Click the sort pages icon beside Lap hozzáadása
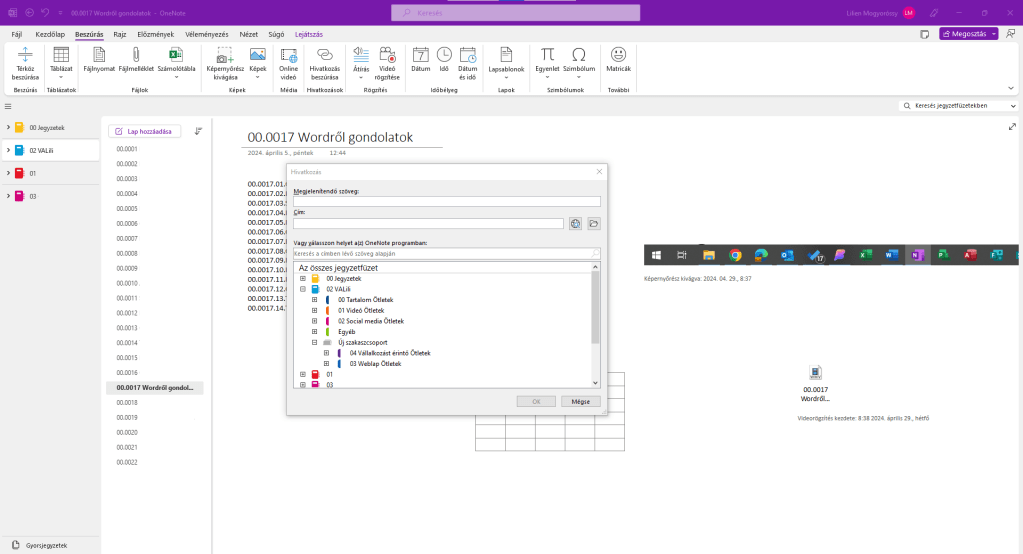Image resolution: width=1023 pixels, height=554 pixels. click(x=198, y=131)
